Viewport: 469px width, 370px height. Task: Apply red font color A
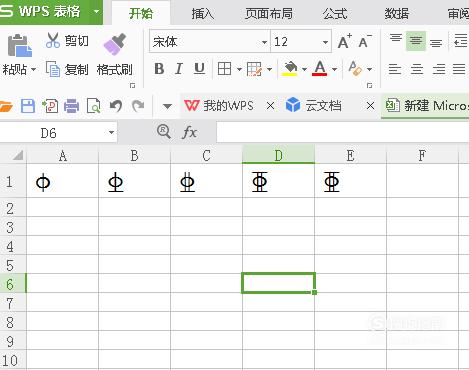click(x=320, y=68)
